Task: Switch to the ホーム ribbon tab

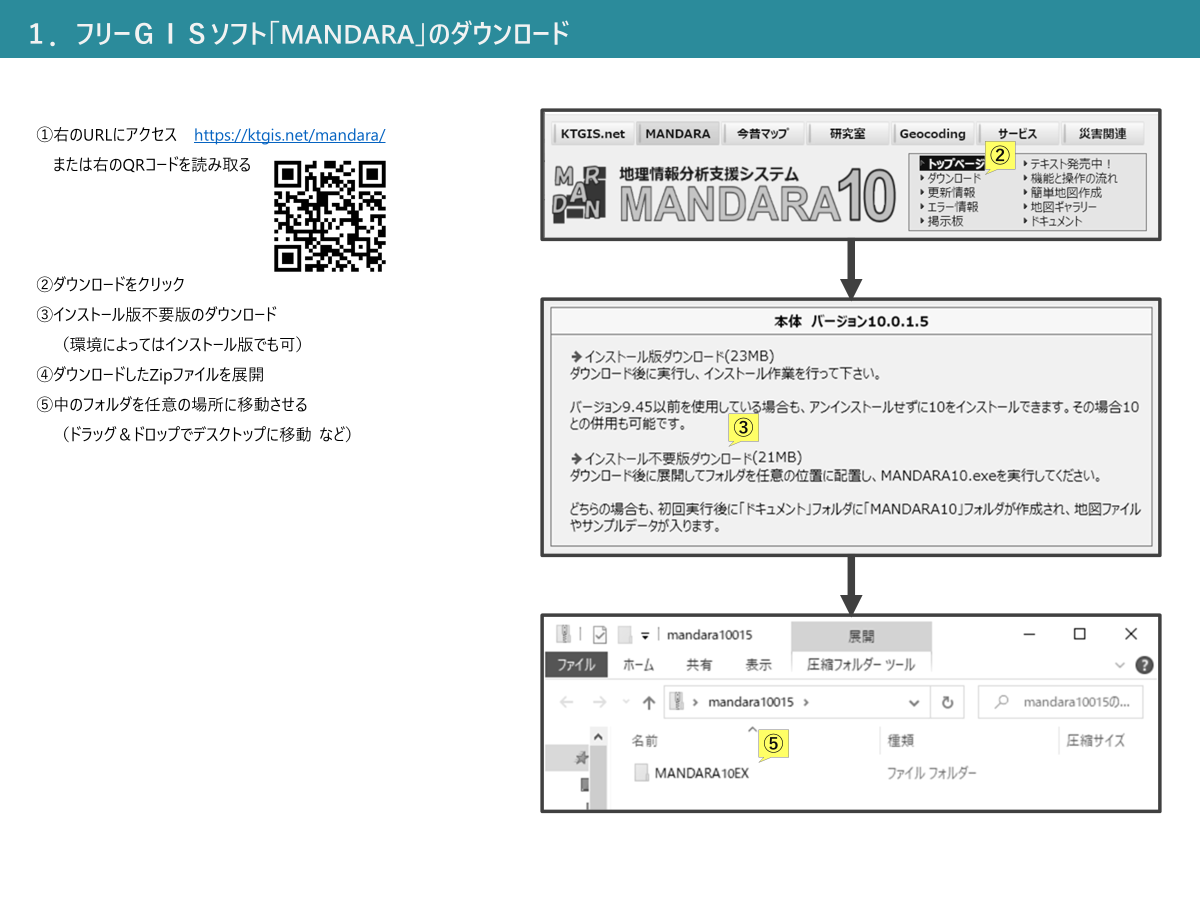Action: pyautogui.click(x=638, y=664)
